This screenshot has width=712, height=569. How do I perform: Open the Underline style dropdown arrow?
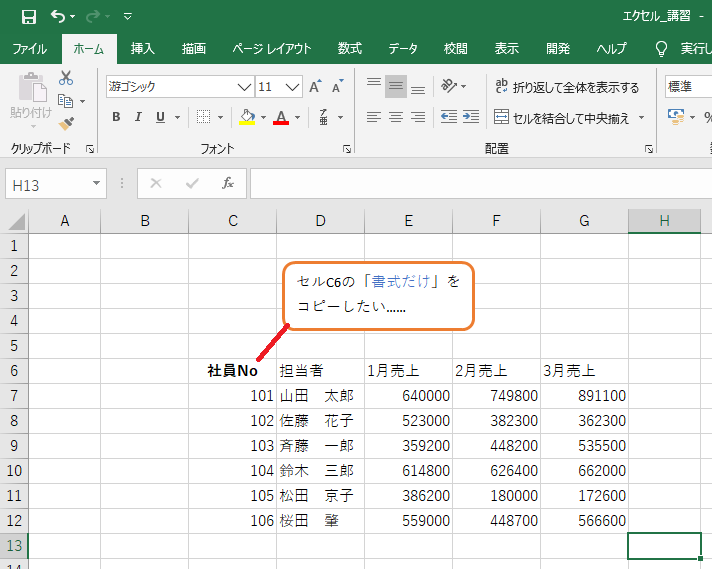coord(178,118)
